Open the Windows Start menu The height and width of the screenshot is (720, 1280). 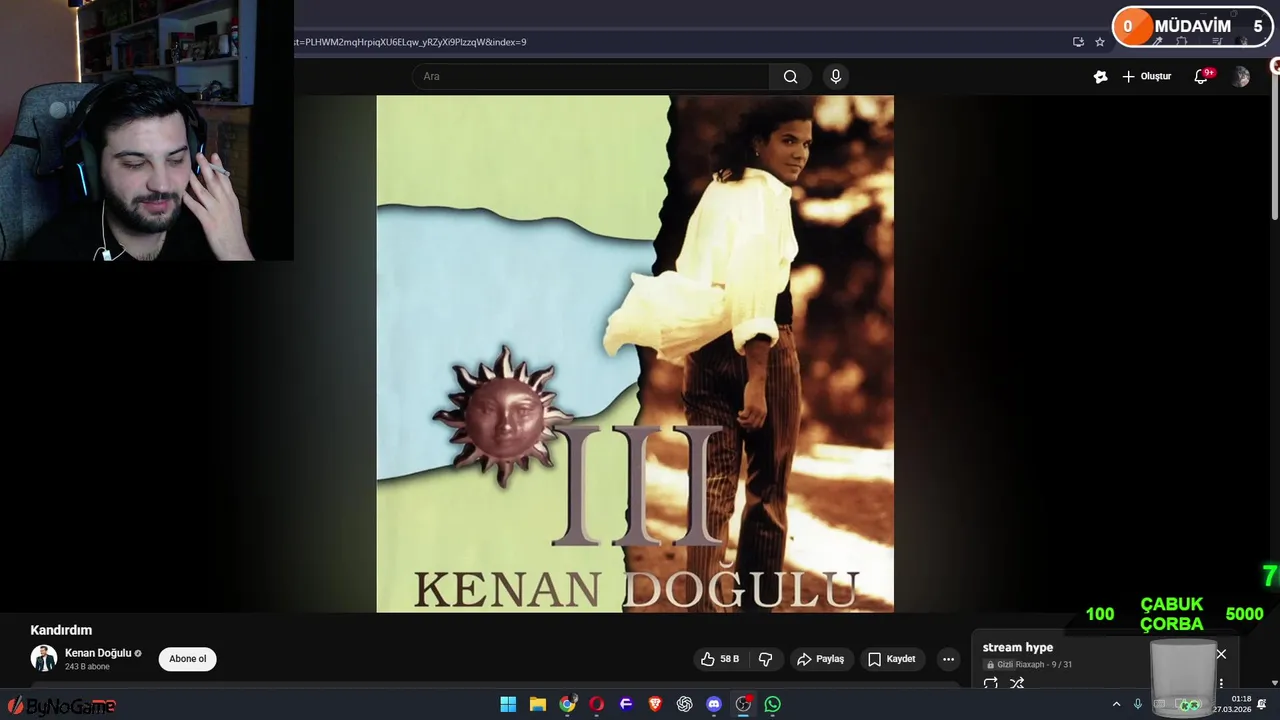click(x=508, y=704)
